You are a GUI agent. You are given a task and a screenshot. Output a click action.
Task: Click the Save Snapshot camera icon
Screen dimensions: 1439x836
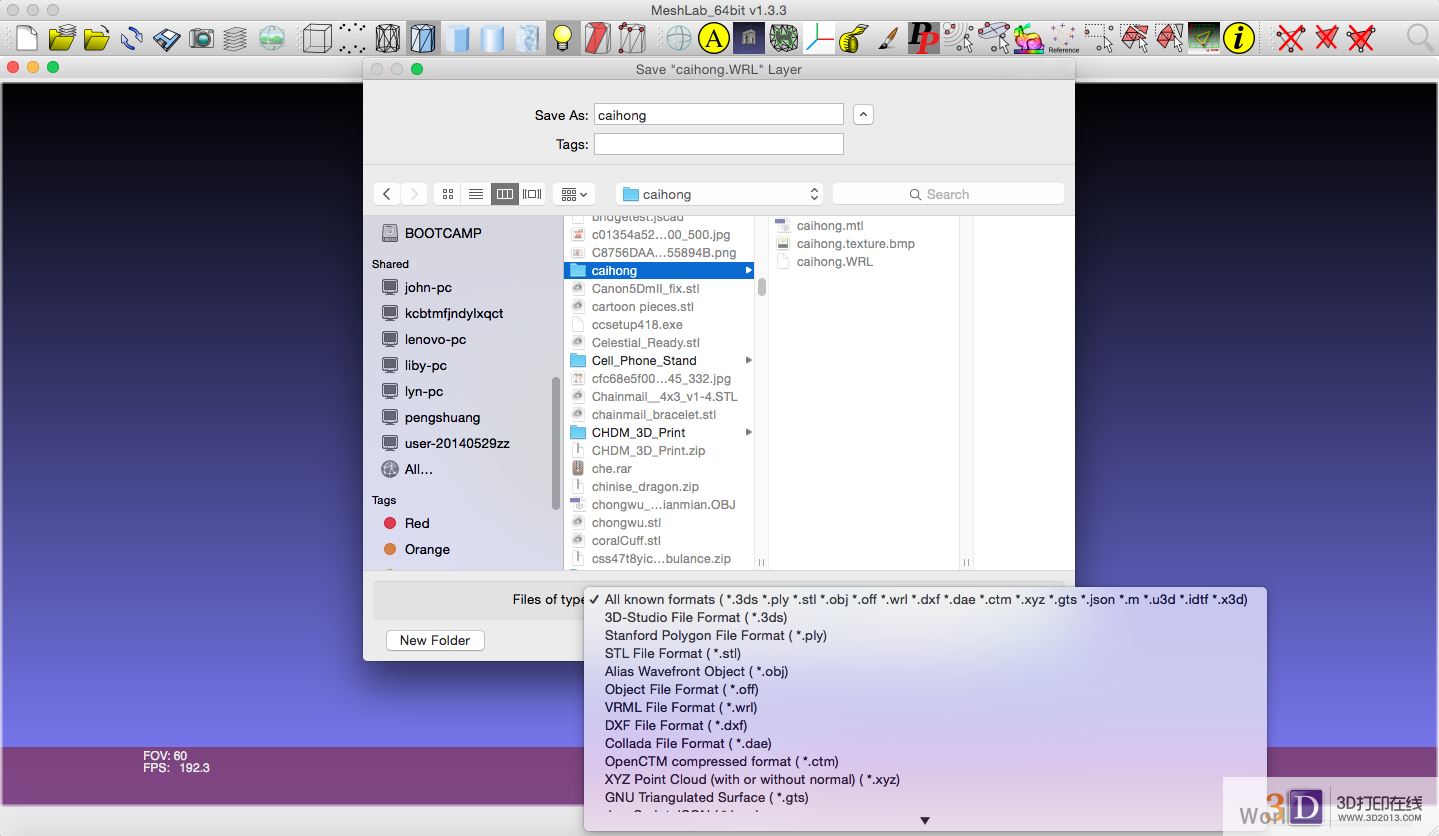click(201, 38)
